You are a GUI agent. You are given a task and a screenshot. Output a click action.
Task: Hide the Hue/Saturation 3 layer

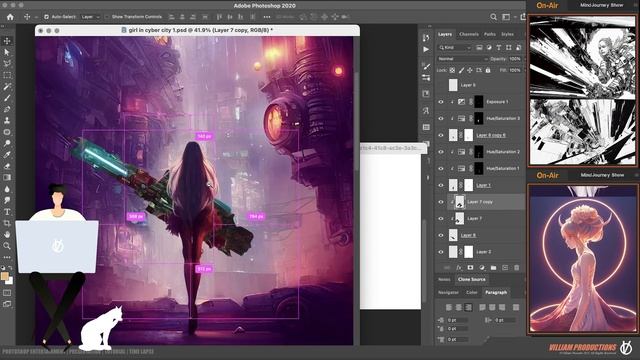click(x=441, y=118)
